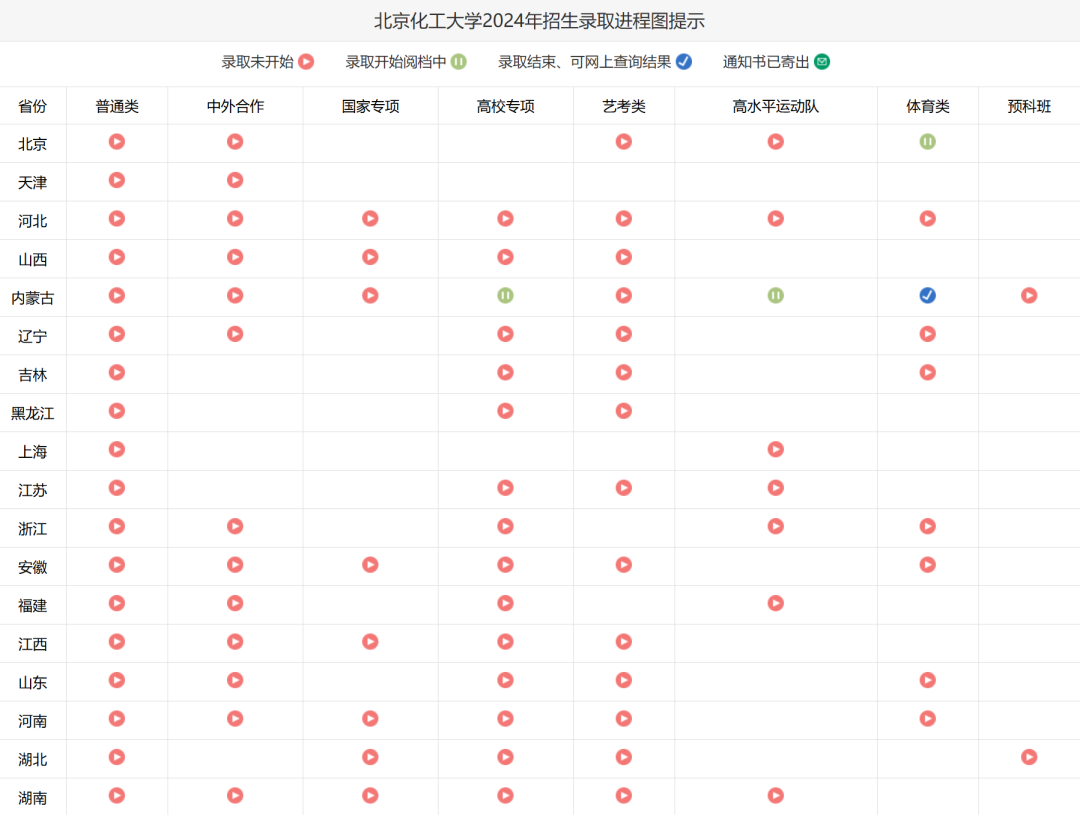Viewport: 1080px width, 815px height.
Task: Click the 录取结束、可网上查询结果 legend label
Action: (x=584, y=62)
